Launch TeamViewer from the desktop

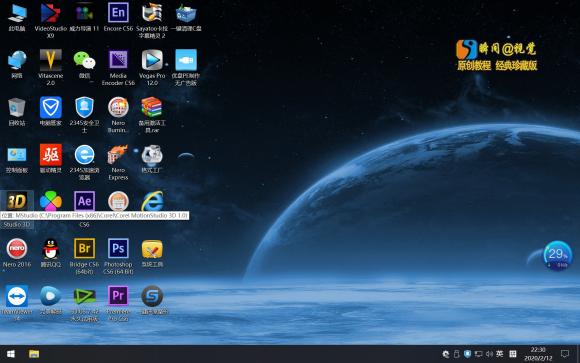(x=17, y=296)
